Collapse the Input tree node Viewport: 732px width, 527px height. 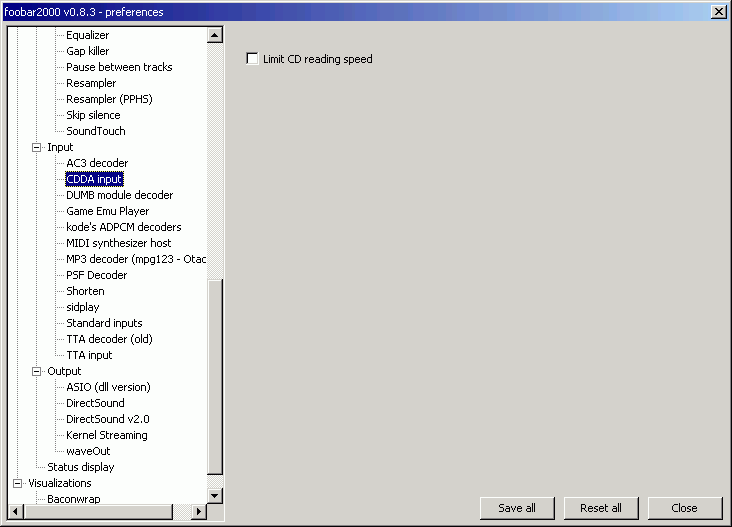(x=36, y=148)
